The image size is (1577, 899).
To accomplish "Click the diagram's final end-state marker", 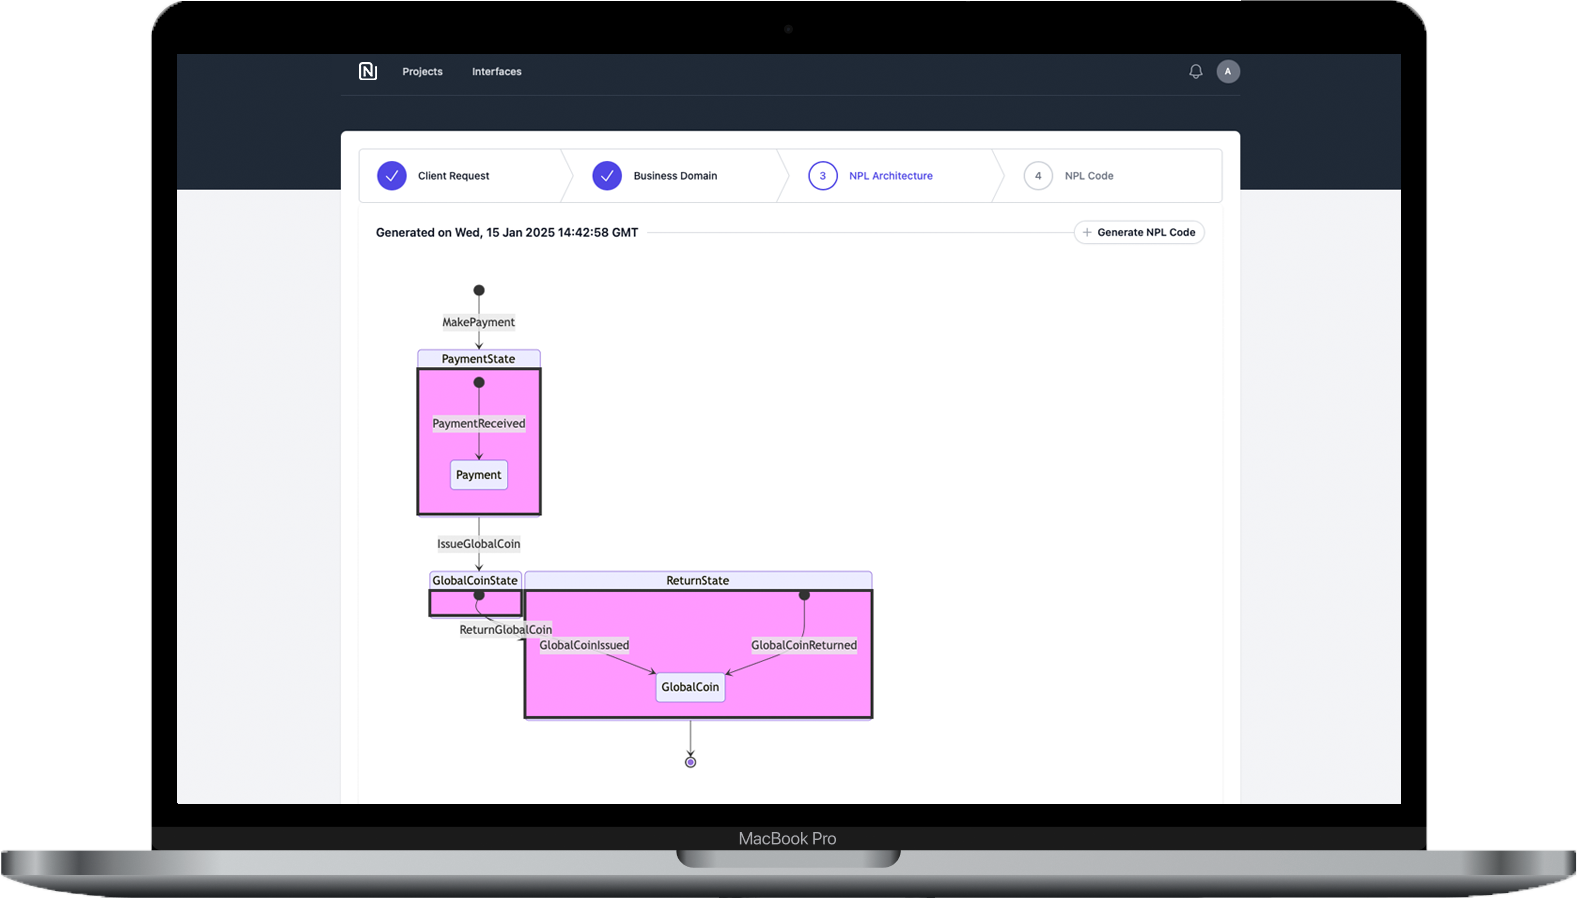I will click(690, 762).
